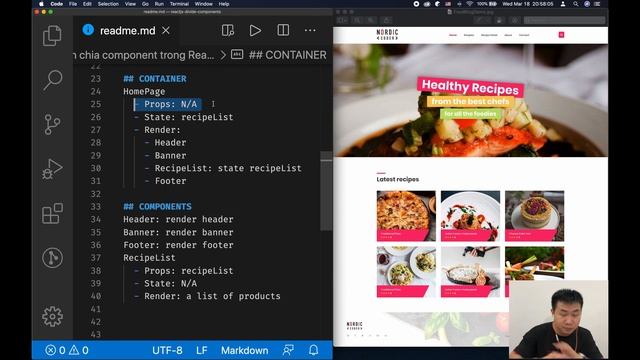640x360 pixels.
Task: Open the Code application menu
Action: (x=56, y=4)
